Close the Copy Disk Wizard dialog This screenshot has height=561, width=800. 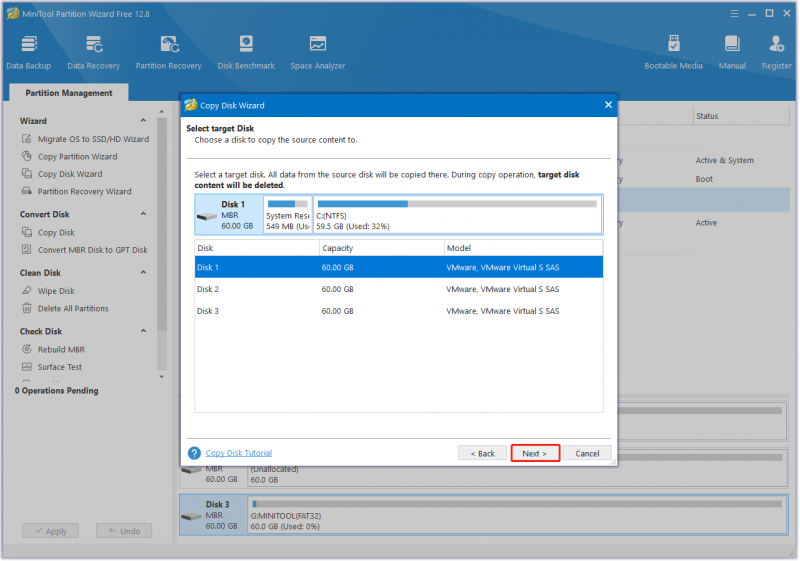point(608,105)
